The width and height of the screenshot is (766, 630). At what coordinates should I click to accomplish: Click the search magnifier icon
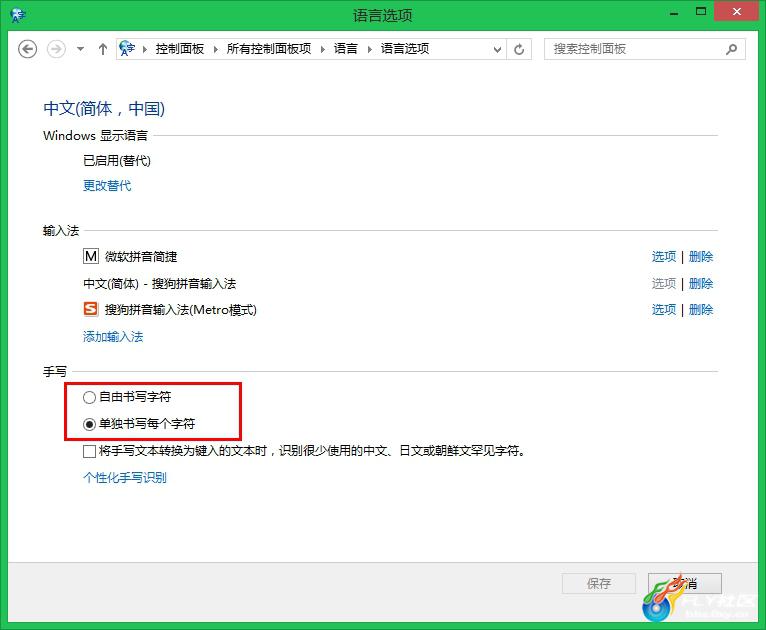[x=731, y=49]
